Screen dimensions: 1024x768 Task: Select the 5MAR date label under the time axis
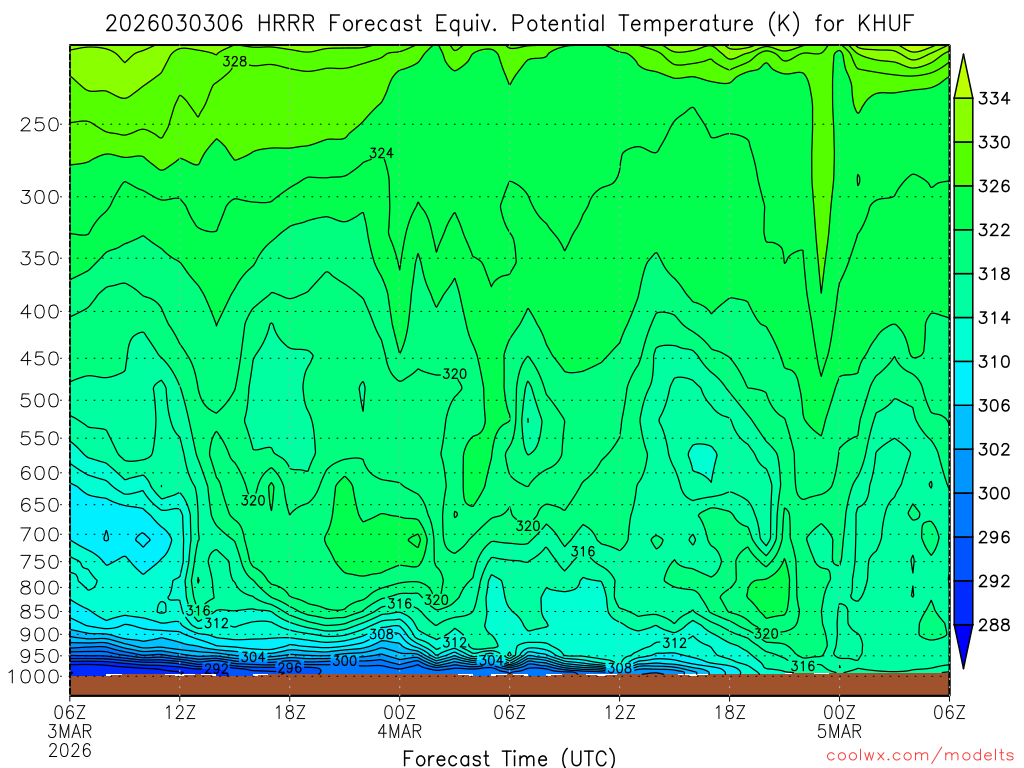839,731
